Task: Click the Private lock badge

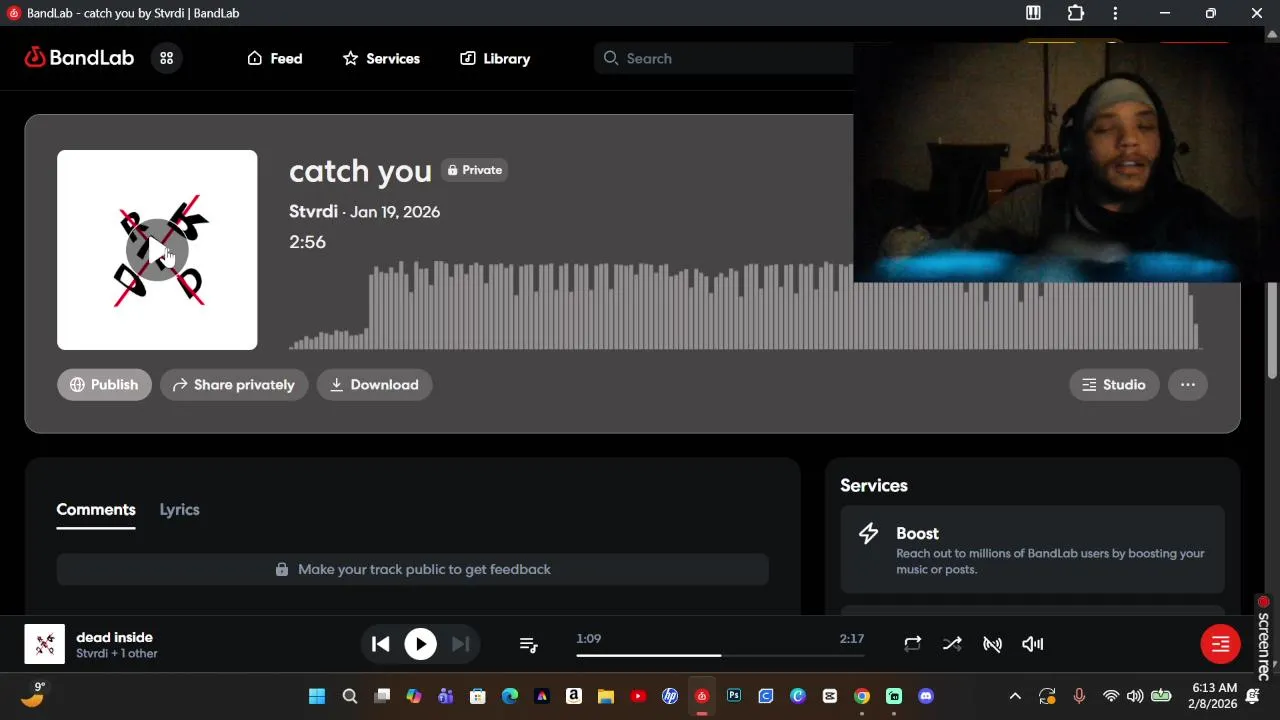Action: click(474, 170)
